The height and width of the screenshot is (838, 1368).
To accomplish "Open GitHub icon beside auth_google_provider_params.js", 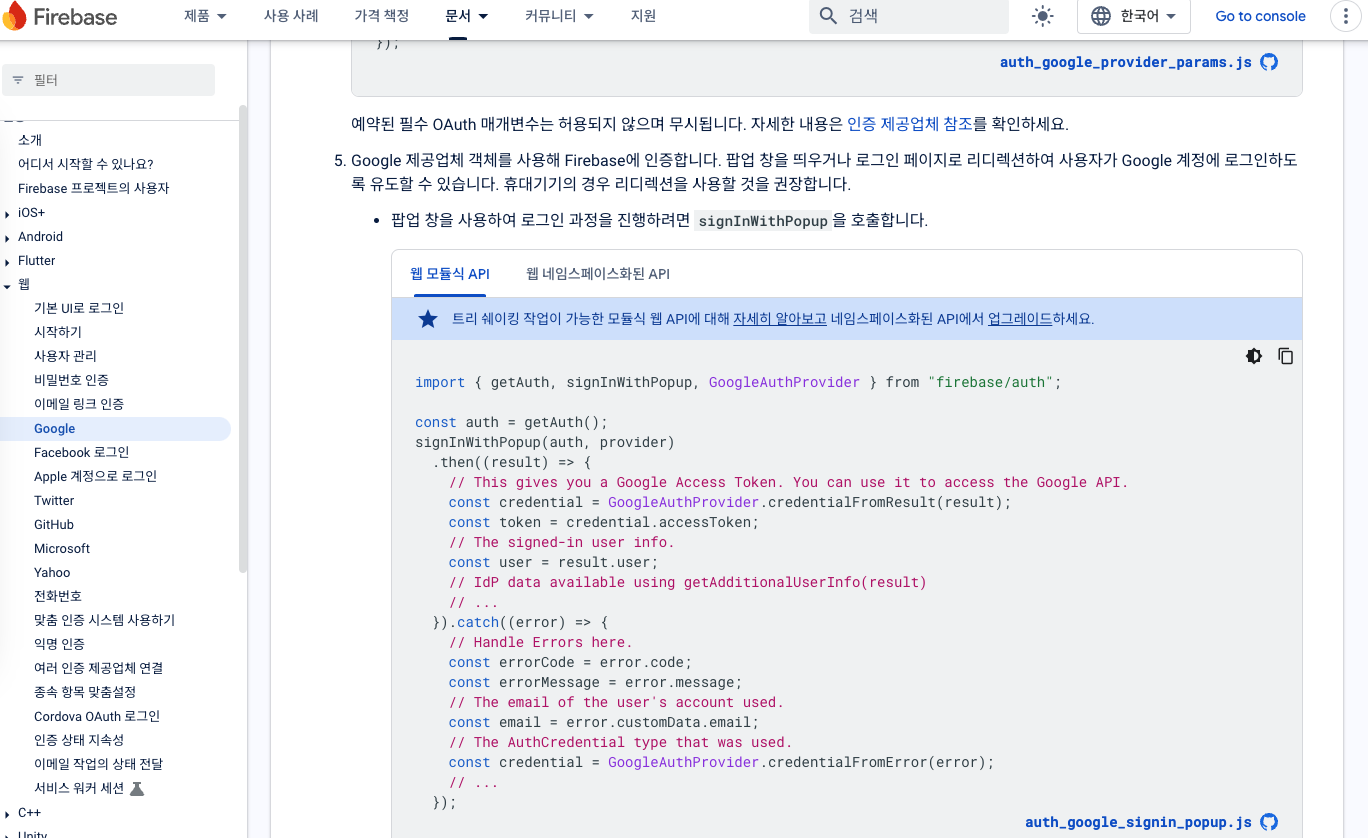I will tap(1269, 62).
